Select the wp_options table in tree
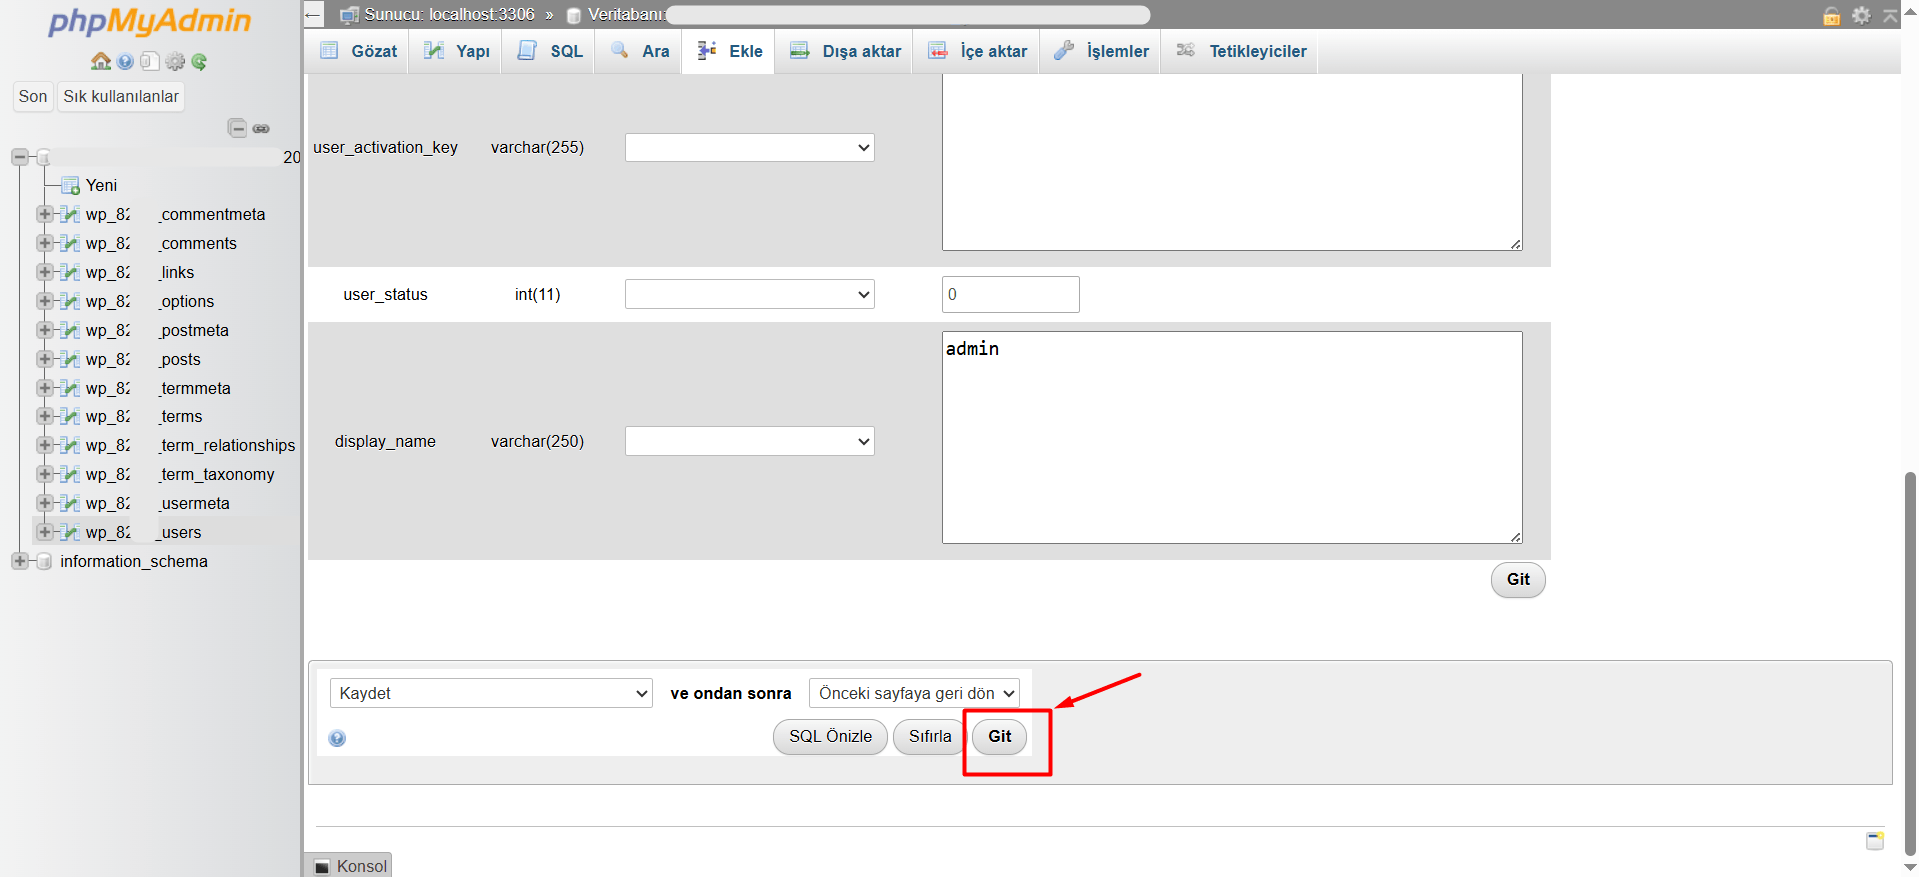This screenshot has height=877, width=1919. pyautogui.click(x=187, y=301)
